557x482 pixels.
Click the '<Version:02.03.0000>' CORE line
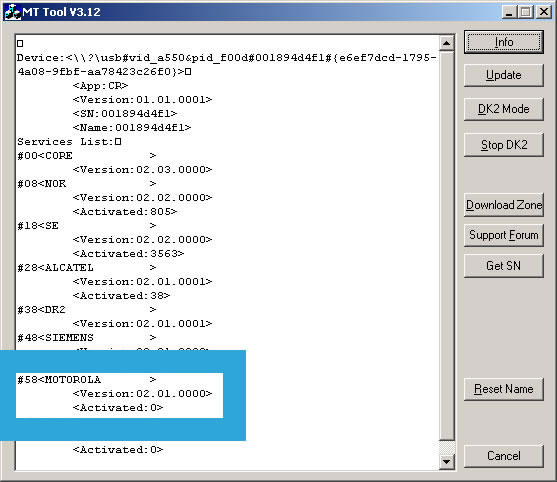(x=142, y=169)
